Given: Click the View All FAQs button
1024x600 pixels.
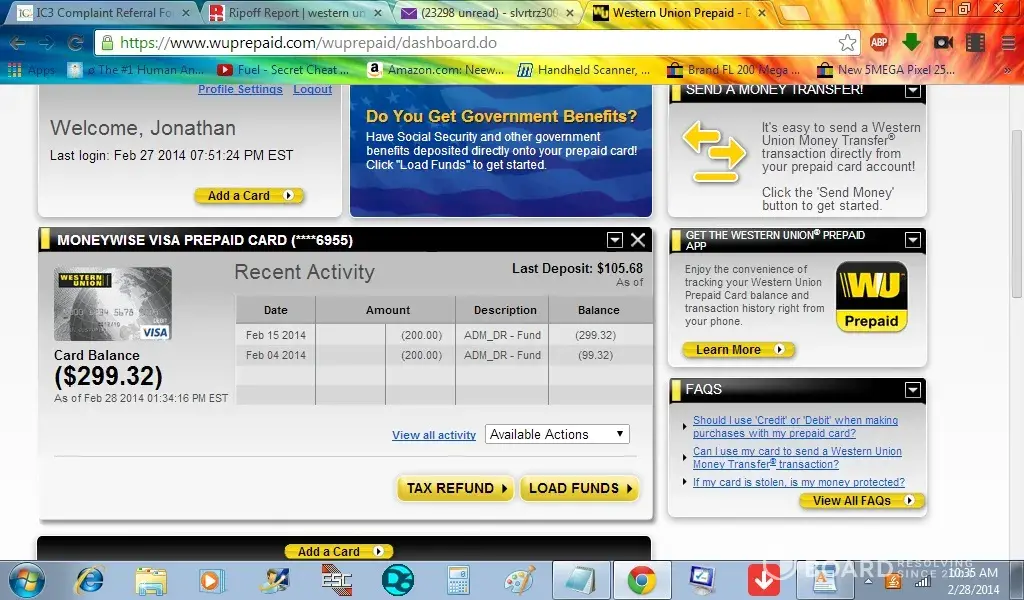Looking at the screenshot, I should tap(862, 501).
